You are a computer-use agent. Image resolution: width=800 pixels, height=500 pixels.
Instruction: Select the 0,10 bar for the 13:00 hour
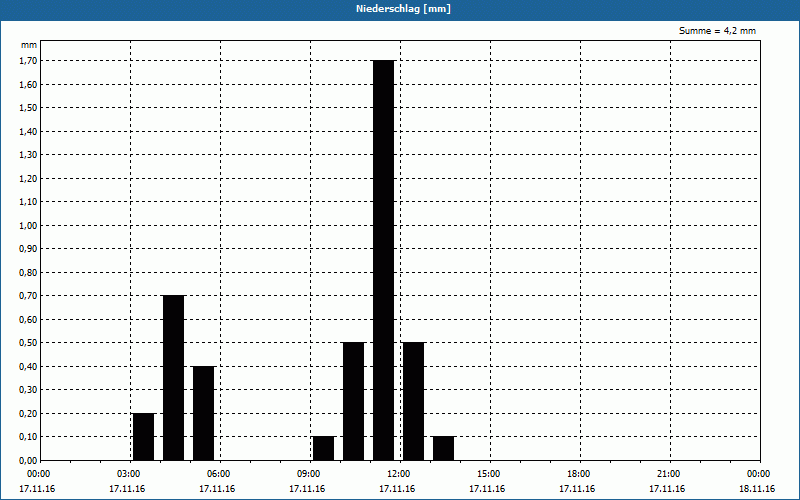coord(443,448)
